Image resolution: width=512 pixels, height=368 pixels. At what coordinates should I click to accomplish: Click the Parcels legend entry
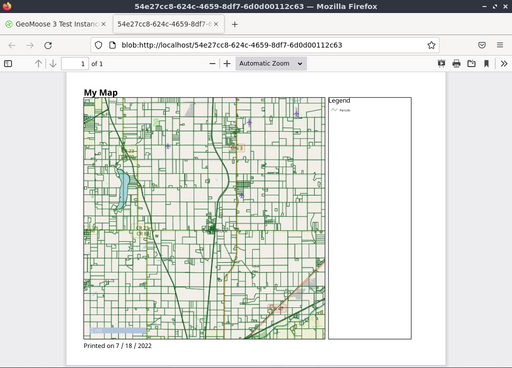point(341,110)
